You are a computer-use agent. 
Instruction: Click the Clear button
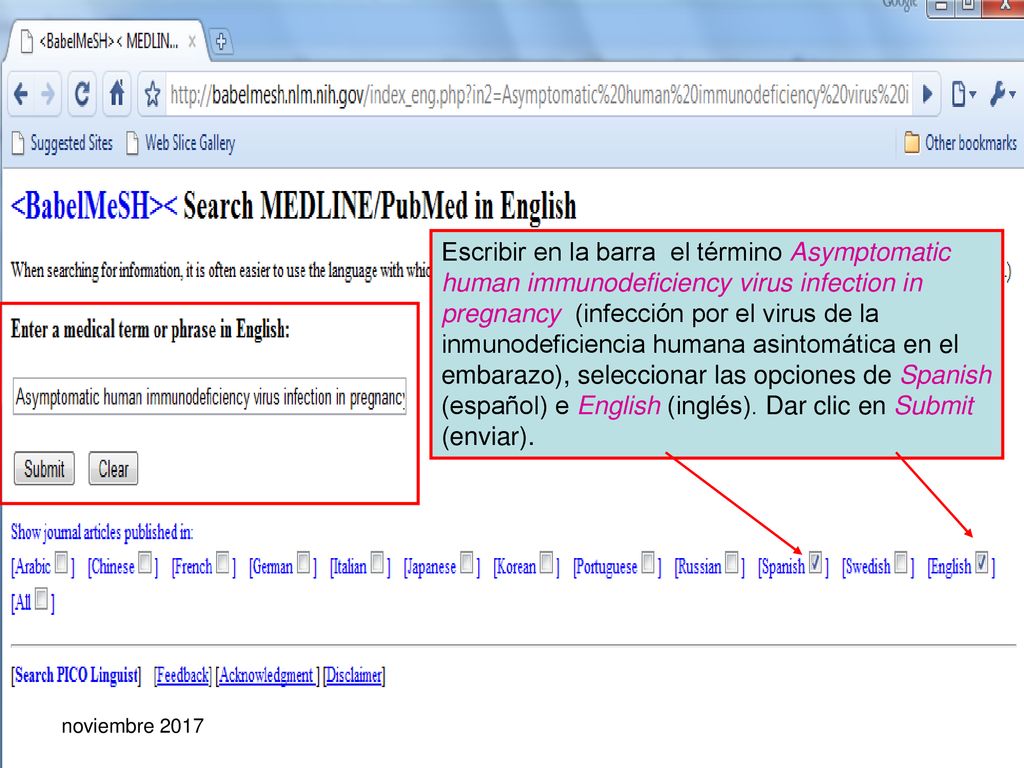point(113,468)
